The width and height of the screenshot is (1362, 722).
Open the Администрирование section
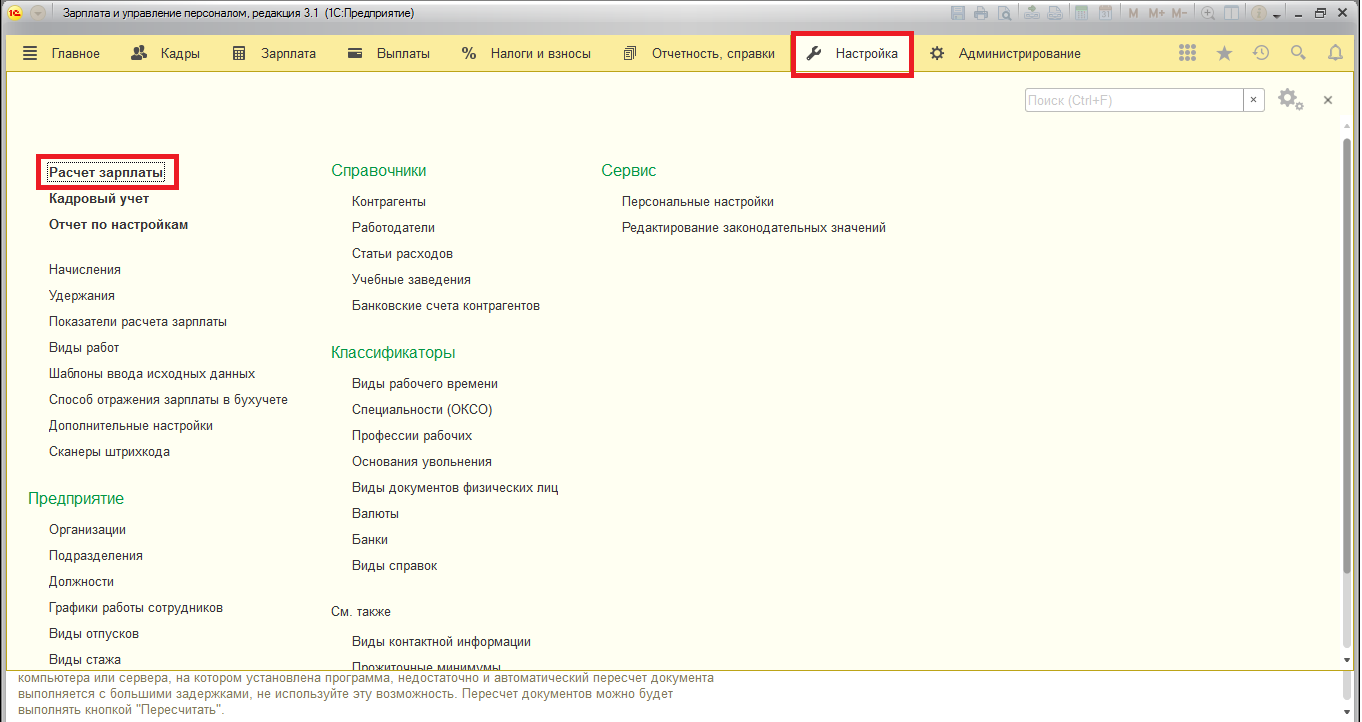(1005, 54)
